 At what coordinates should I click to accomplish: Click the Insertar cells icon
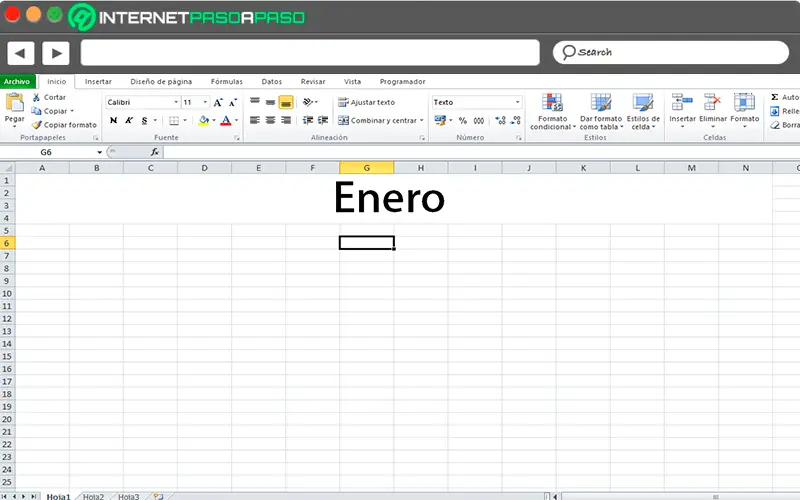(x=682, y=103)
